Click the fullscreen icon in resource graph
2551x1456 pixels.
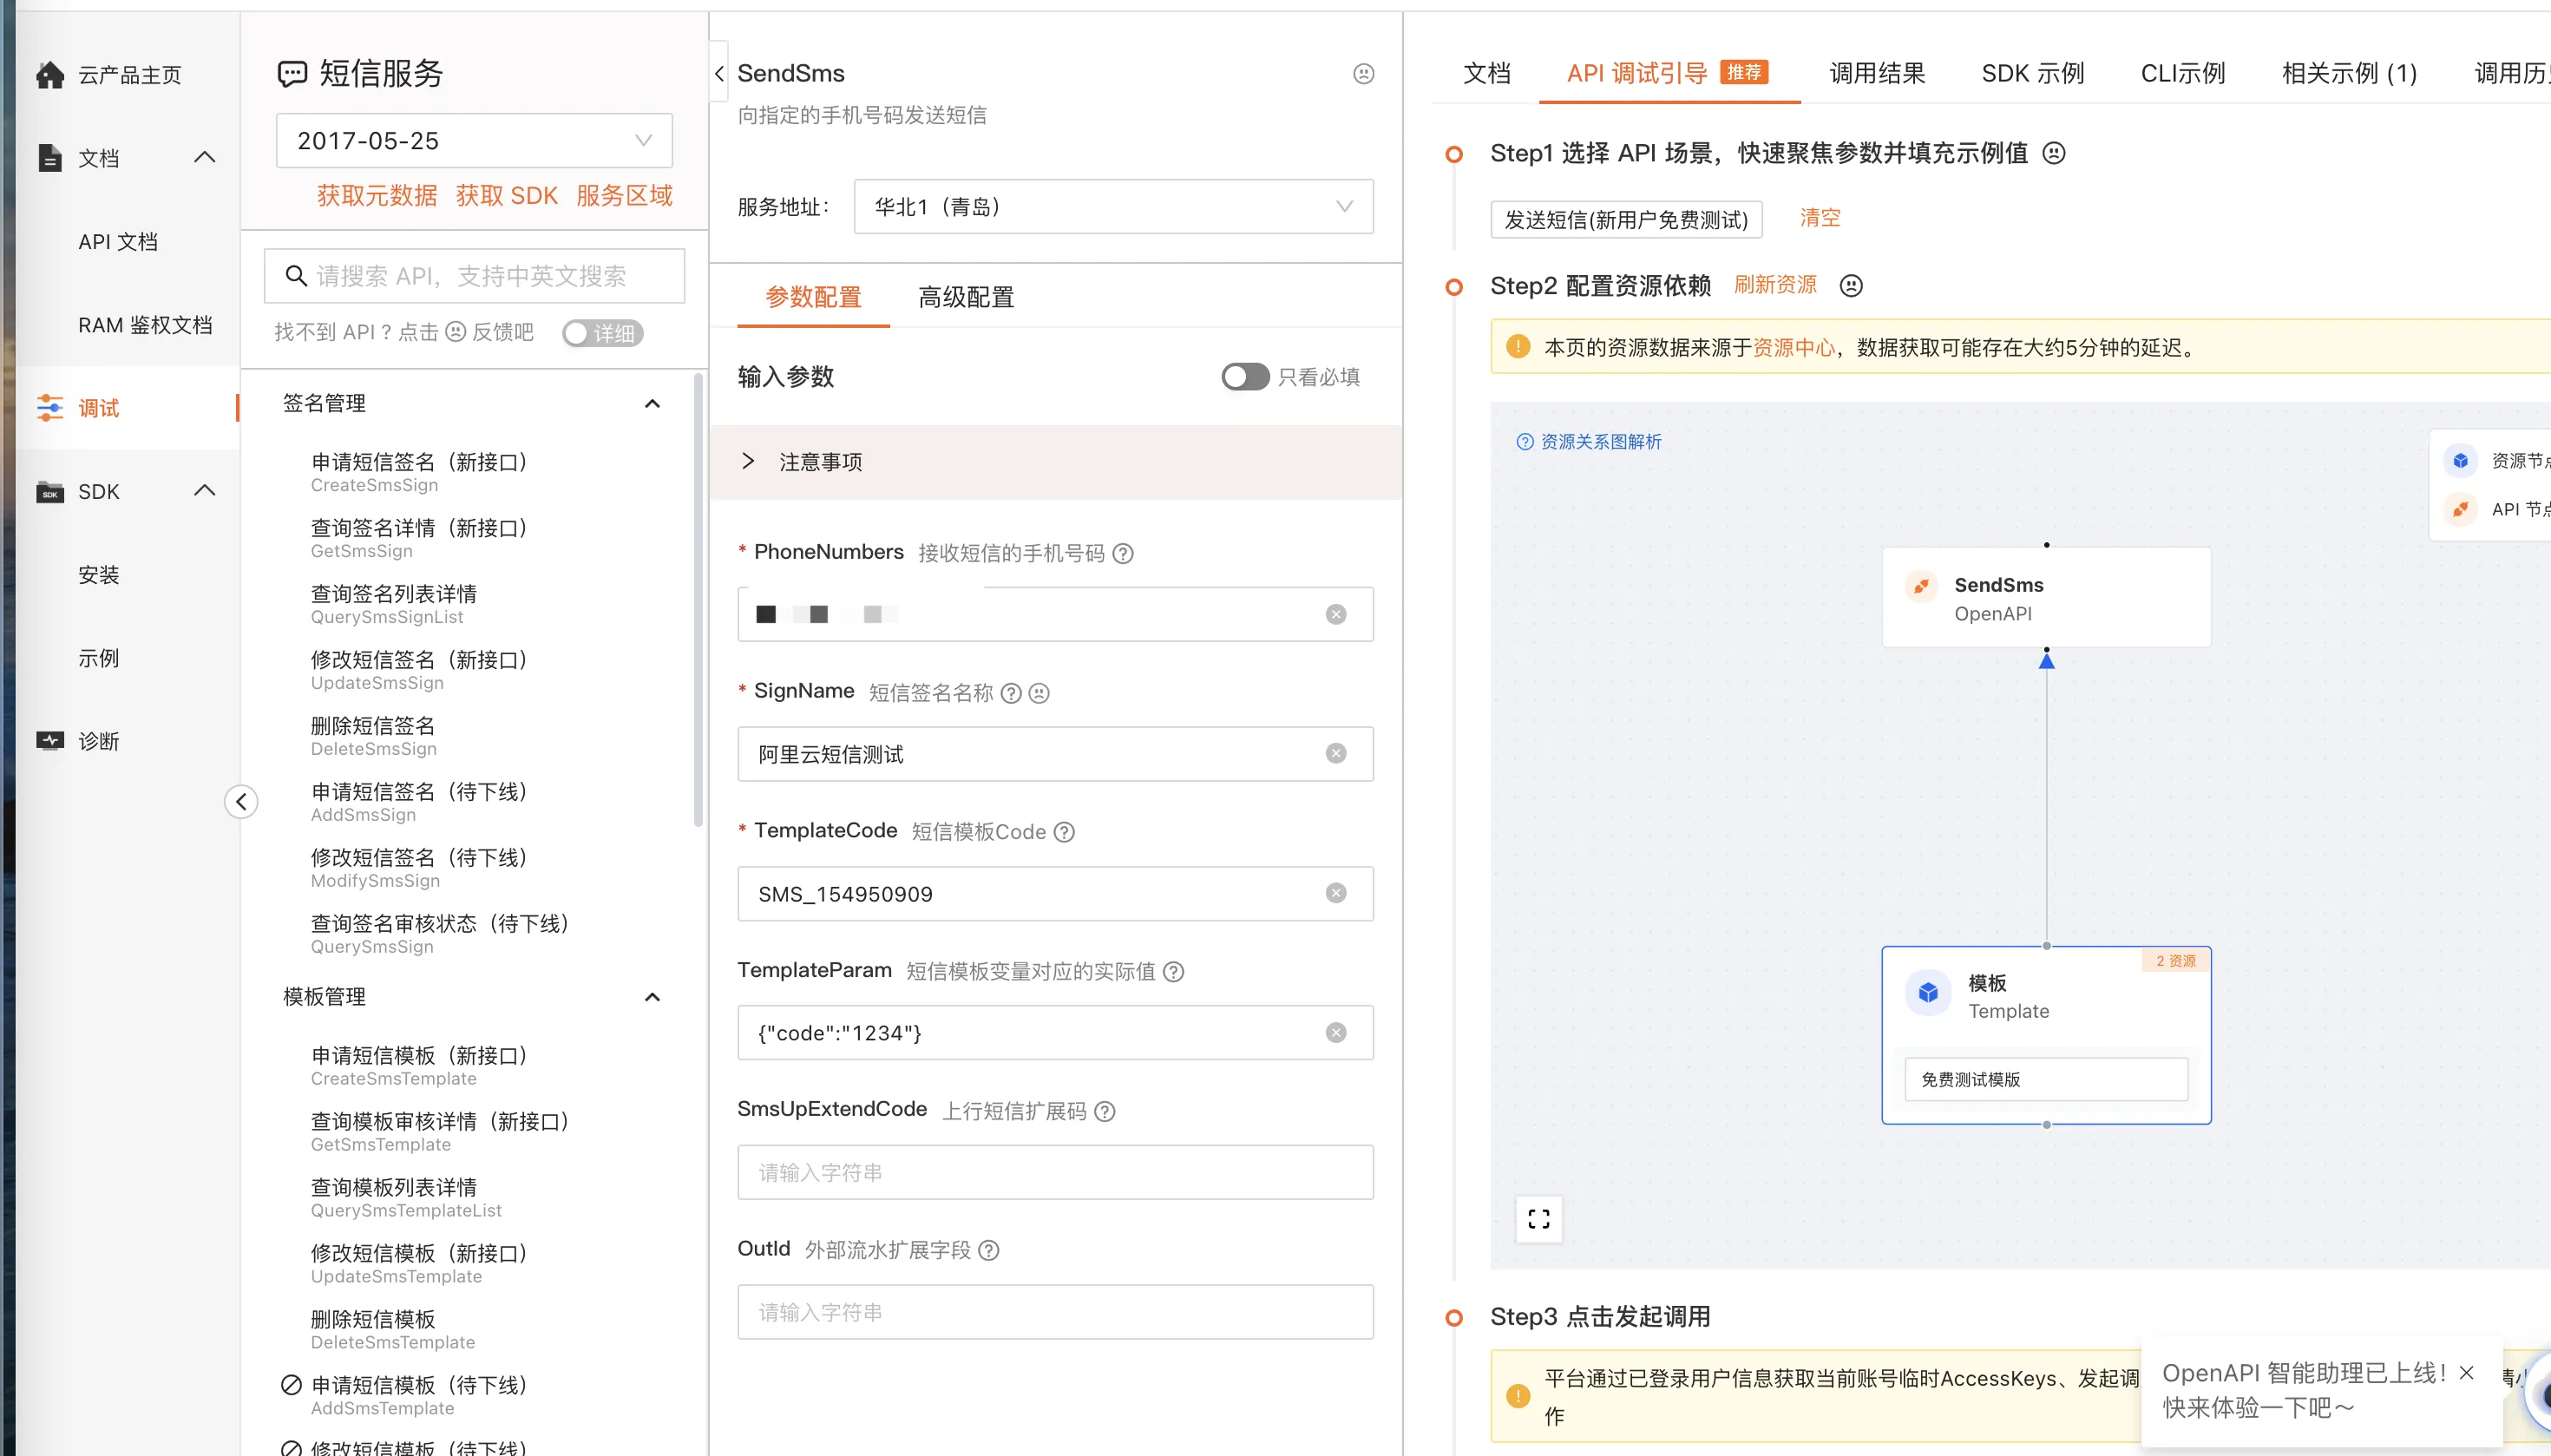pos(1538,1218)
